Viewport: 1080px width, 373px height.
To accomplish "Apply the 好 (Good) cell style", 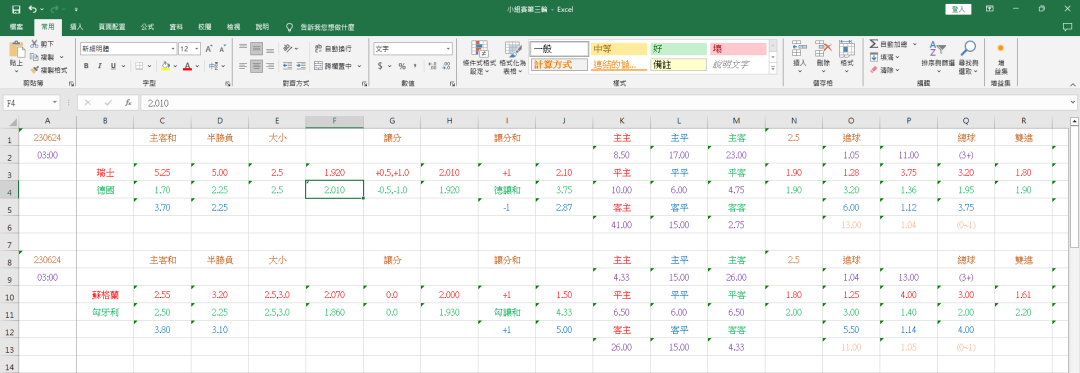I will (x=678, y=49).
